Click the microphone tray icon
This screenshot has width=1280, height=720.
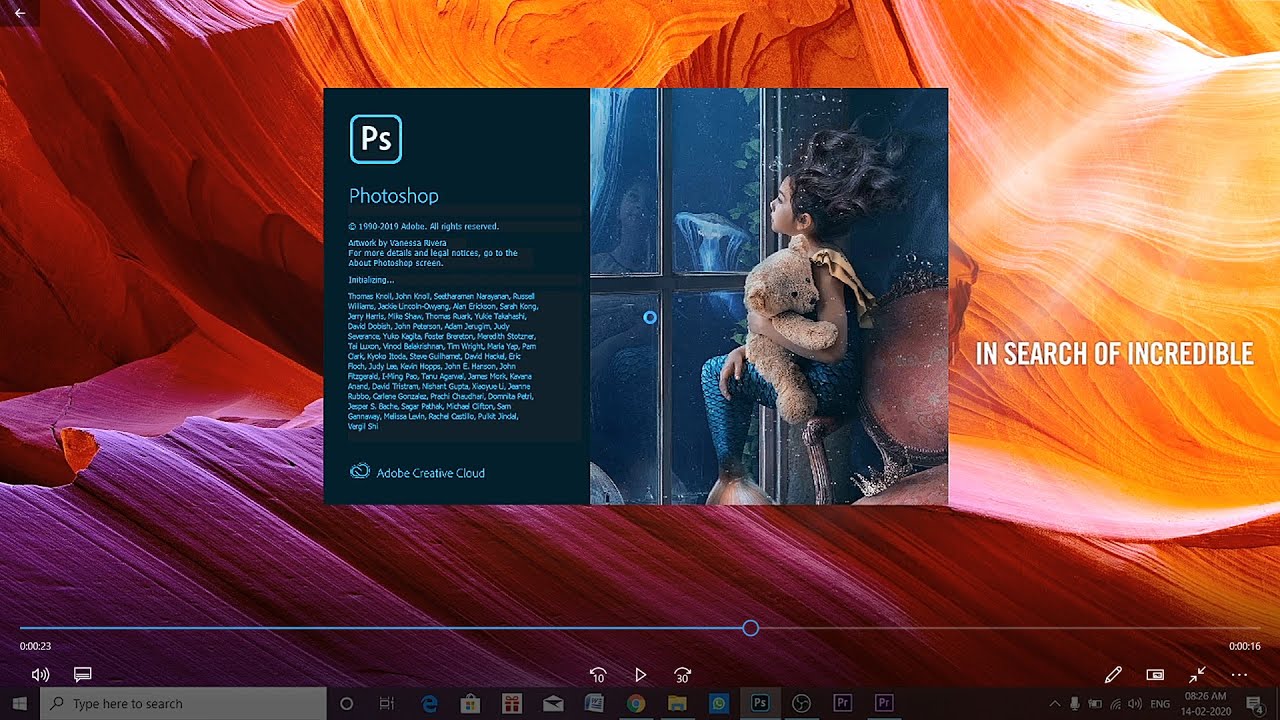tap(1075, 704)
